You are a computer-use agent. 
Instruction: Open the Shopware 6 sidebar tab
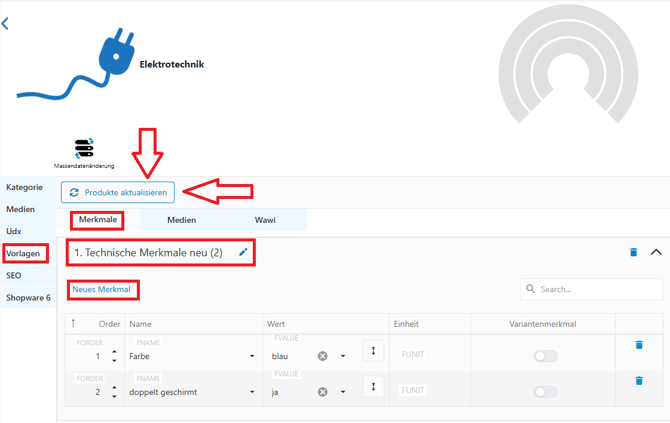pyautogui.click(x=28, y=297)
